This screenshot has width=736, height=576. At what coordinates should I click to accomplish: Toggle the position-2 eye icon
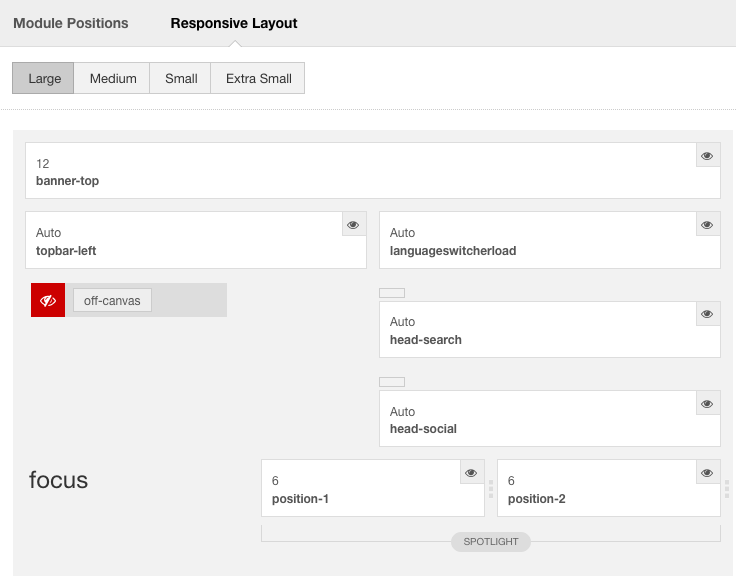(x=708, y=472)
